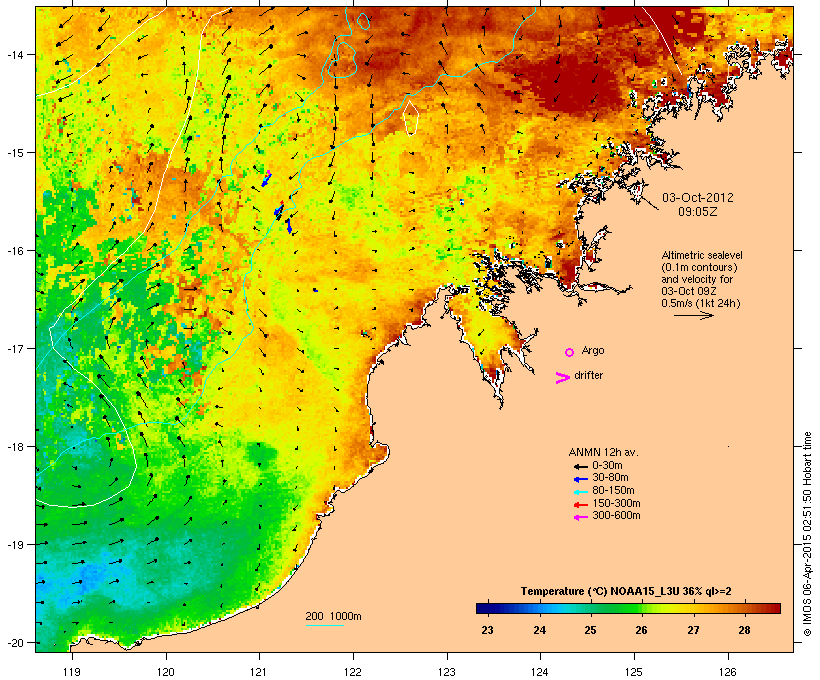820x680 pixels.
Task: Click the dark red 28°C end of colorbar
Action: 772,608
